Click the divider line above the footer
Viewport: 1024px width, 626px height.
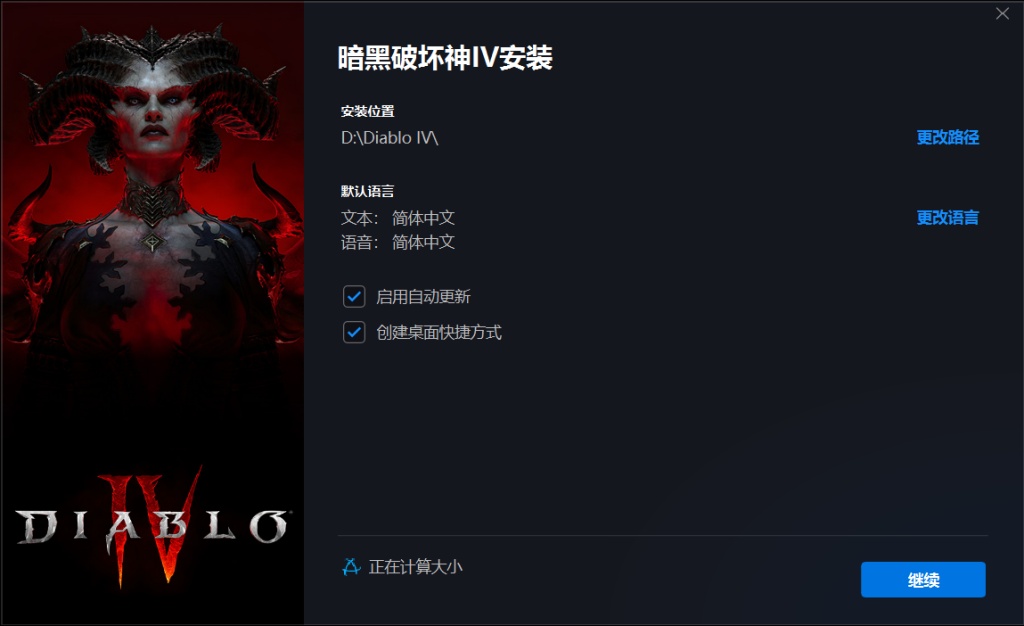point(663,536)
